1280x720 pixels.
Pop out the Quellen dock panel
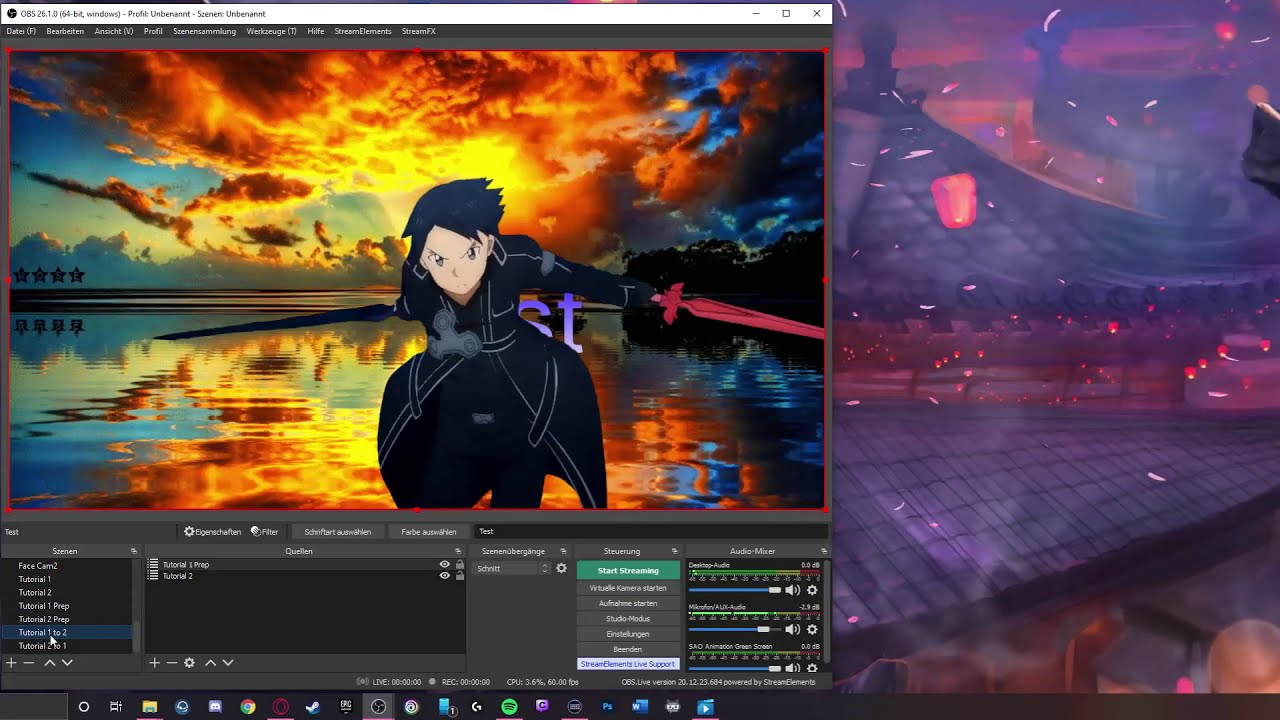click(458, 551)
